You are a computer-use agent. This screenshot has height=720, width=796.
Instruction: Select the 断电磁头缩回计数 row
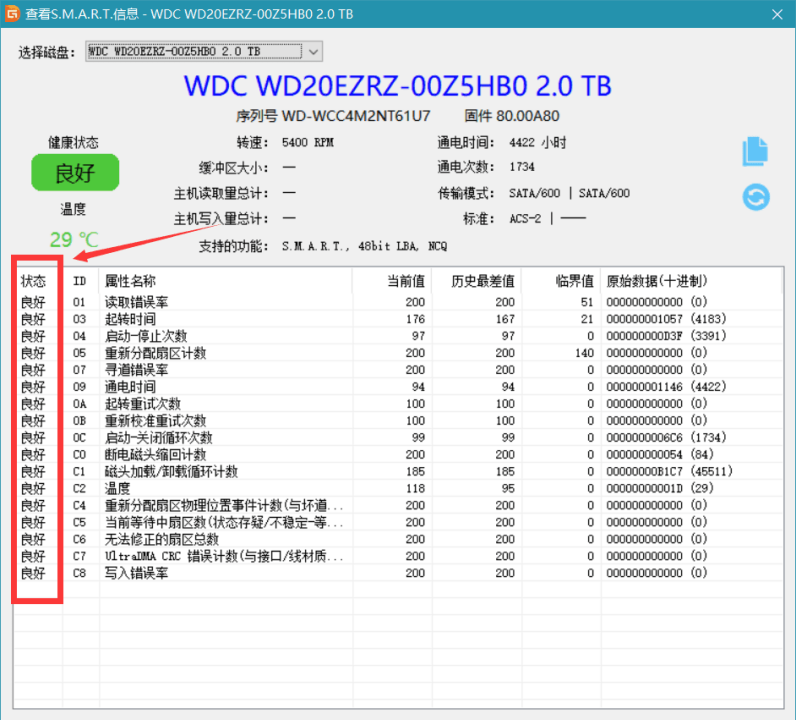pyautogui.click(x=398, y=454)
